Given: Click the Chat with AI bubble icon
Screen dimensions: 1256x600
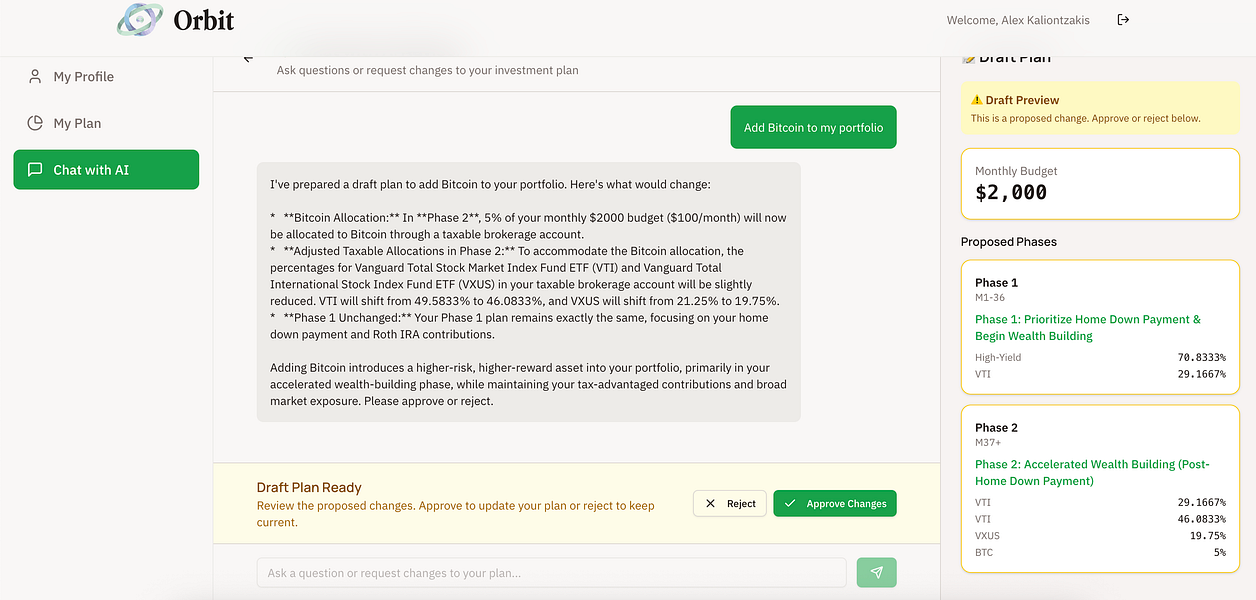Looking at the screenshot, I should tap(35, 170).
